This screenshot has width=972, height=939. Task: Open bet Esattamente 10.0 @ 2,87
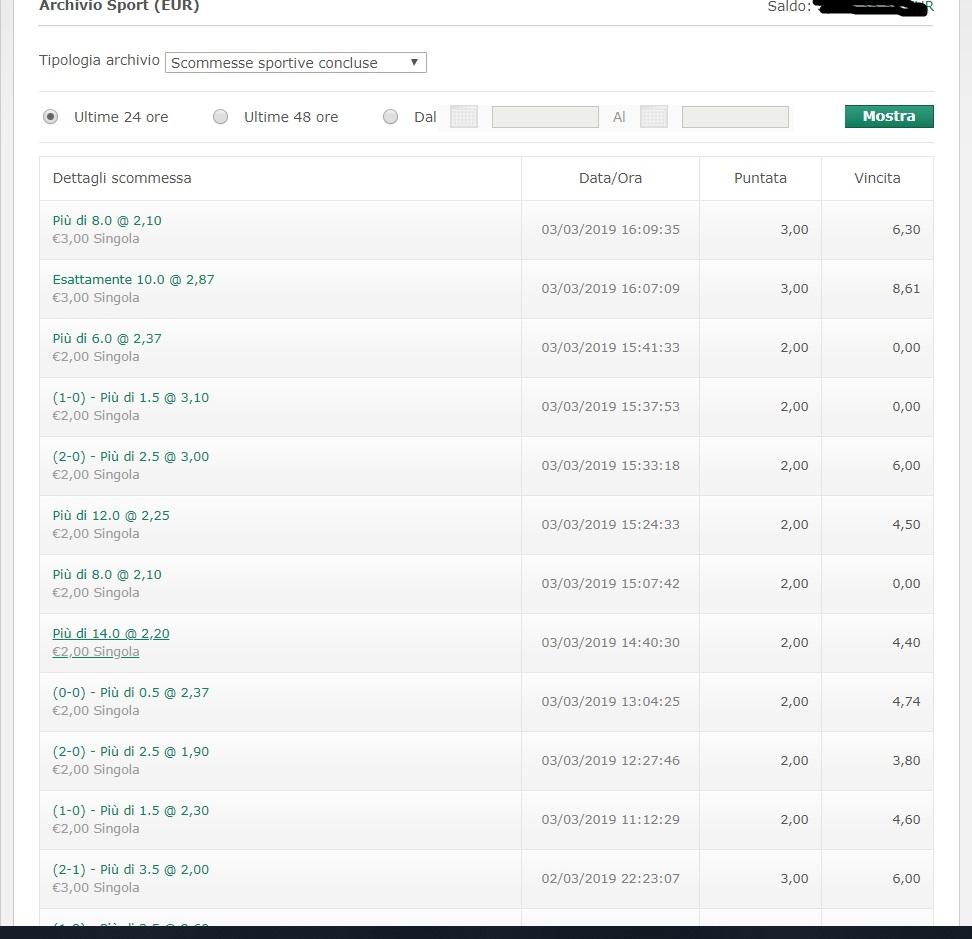[133, 280]
